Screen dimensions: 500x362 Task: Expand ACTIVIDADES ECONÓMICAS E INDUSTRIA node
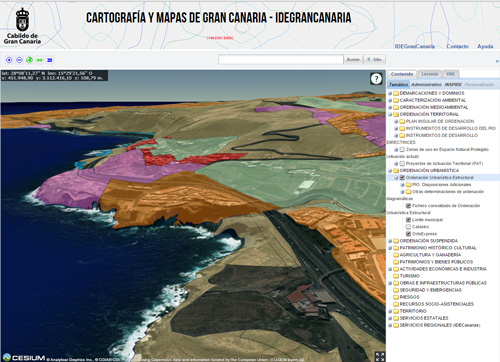390,269
